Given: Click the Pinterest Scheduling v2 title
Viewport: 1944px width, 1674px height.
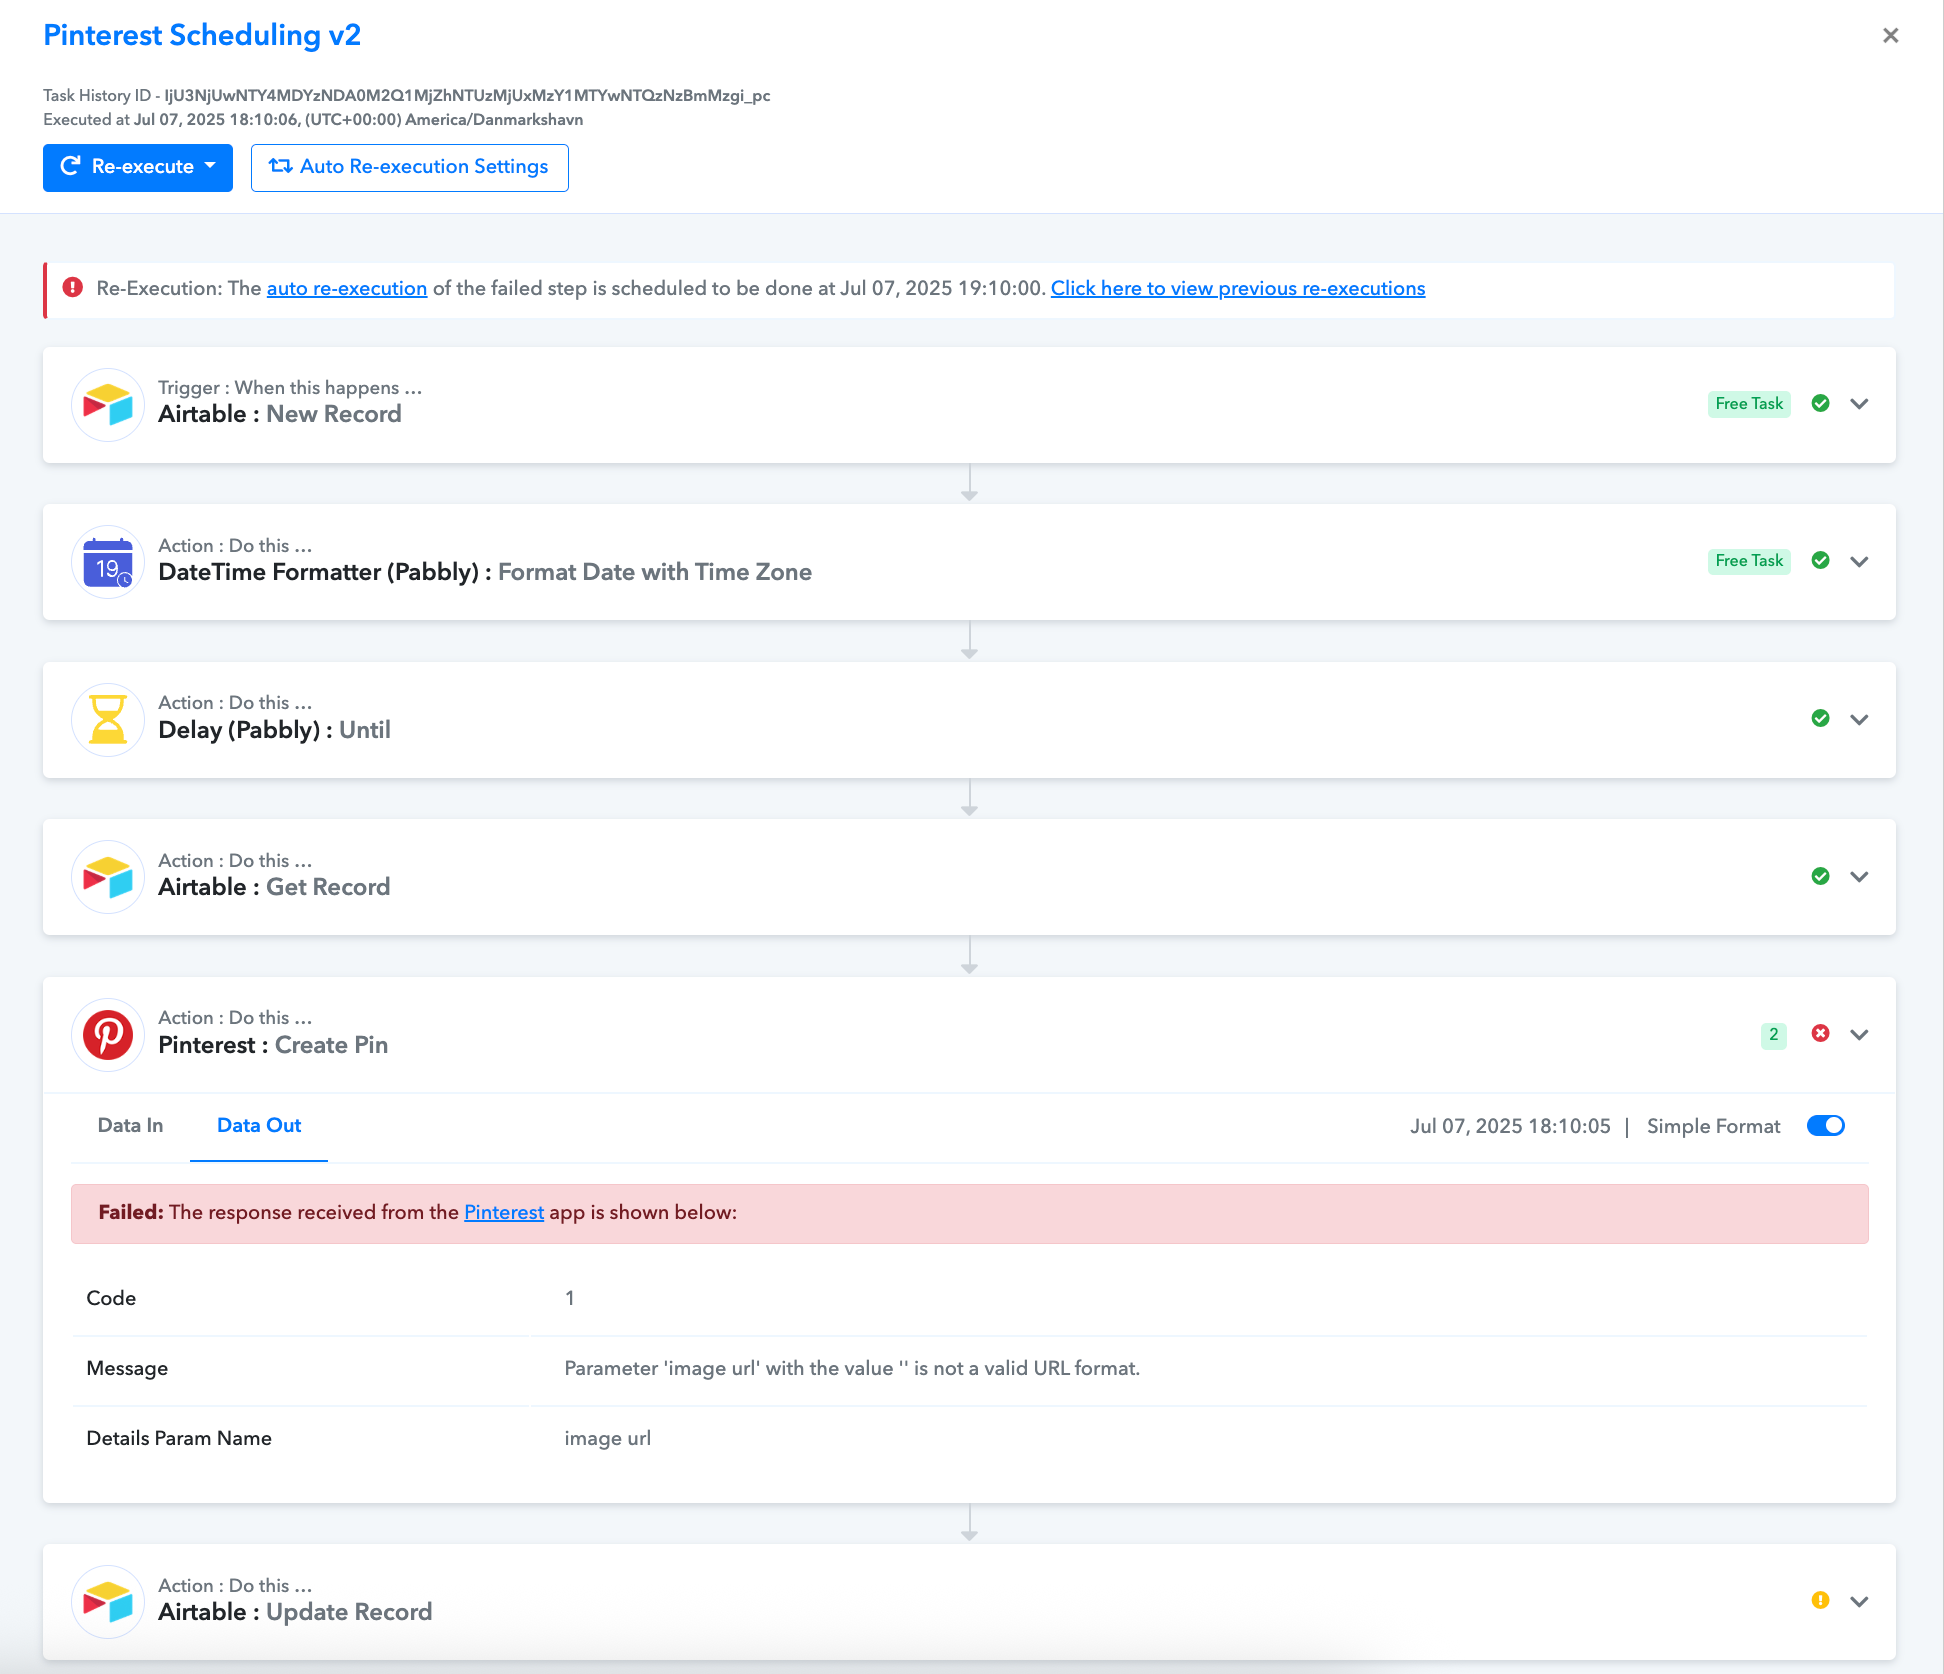Looking at the screenshot, I should 202,35.
